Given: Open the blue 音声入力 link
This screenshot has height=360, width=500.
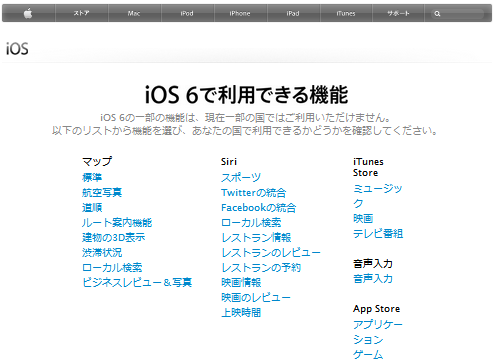Looking at the screenshot, I should click(373, 279).
